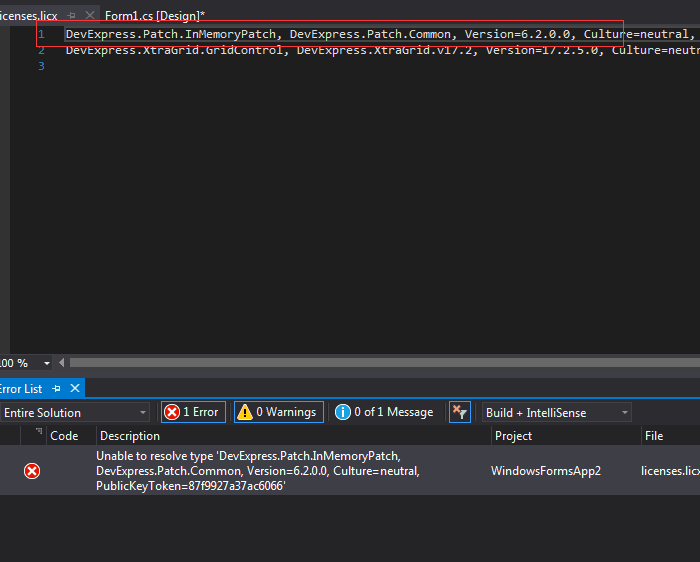Viewport: 700px width, 562px height.
Task: Open the Form1.cs [Design] tab
Action: (x=154, y=16)
